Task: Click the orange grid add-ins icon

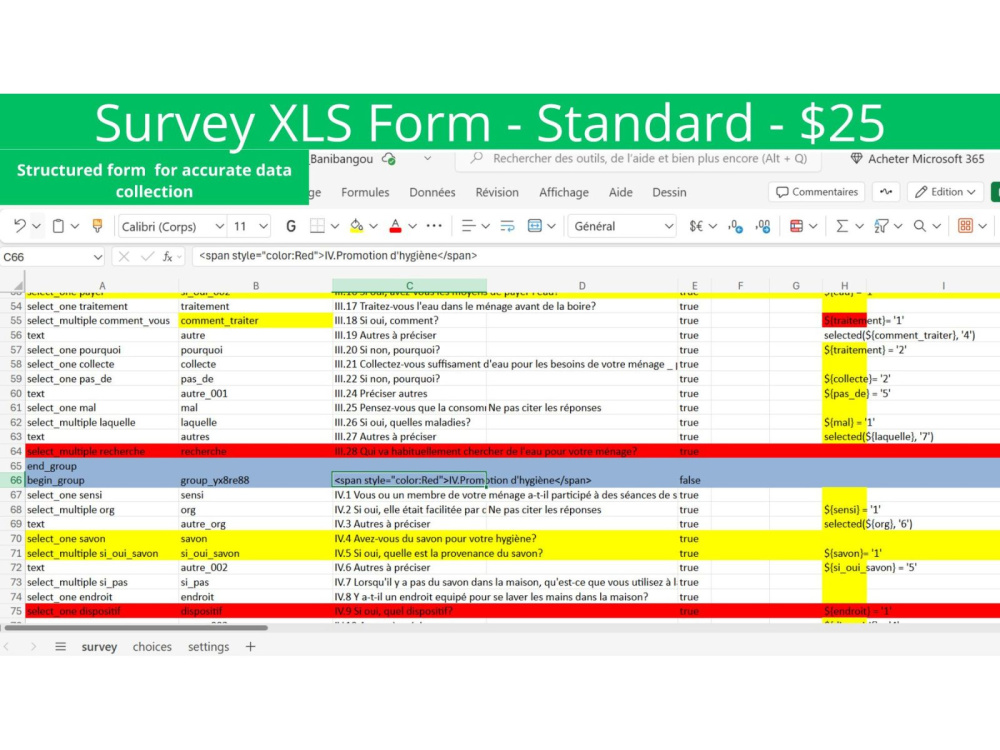Action: coord(965,226)
